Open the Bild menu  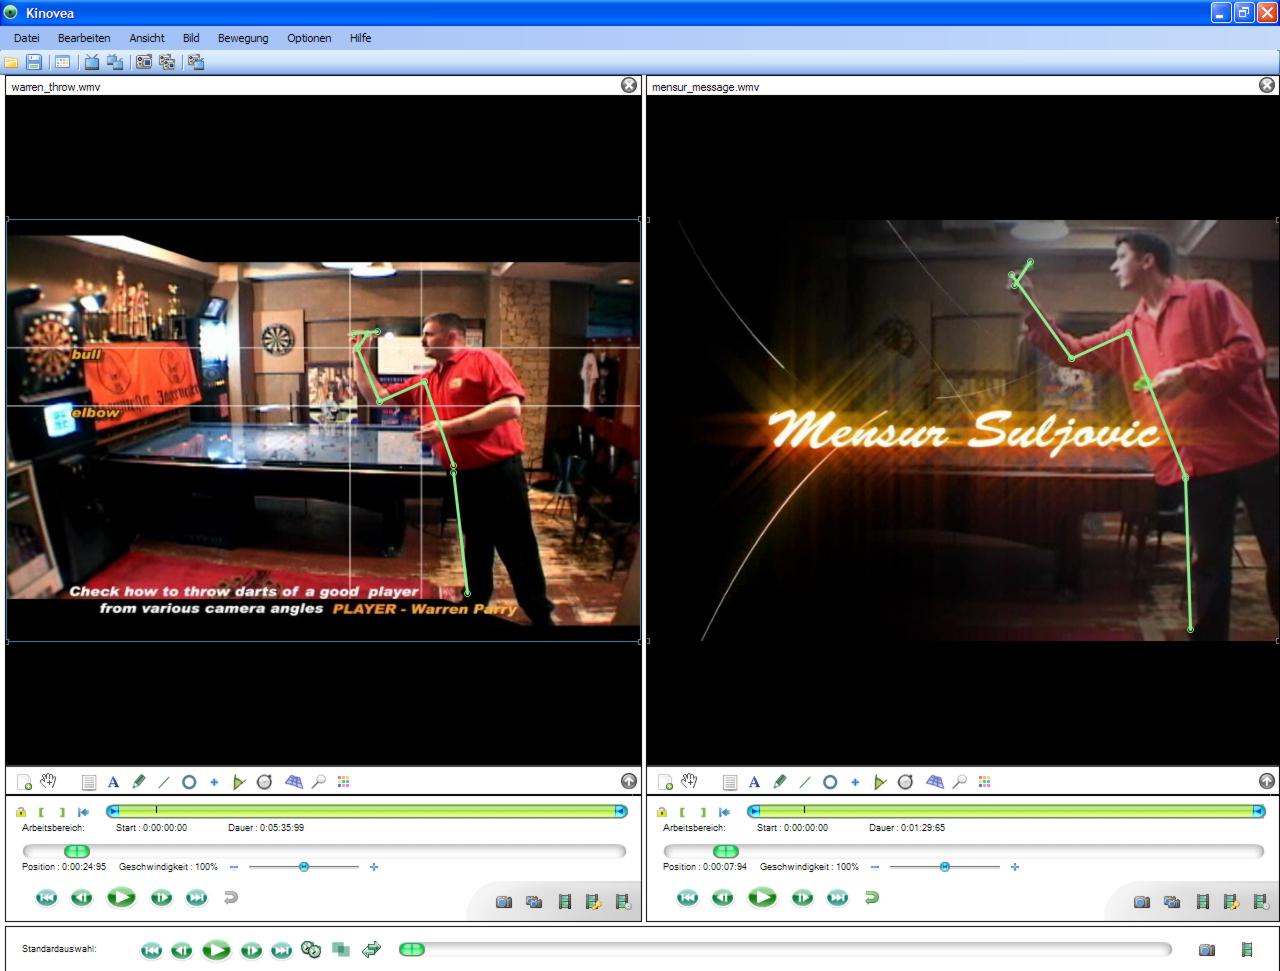191,38
